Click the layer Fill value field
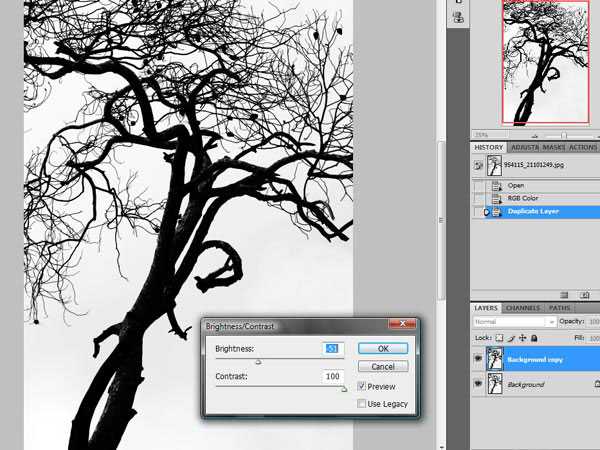This screenshot has height=450, width=600. coord(594,338)
